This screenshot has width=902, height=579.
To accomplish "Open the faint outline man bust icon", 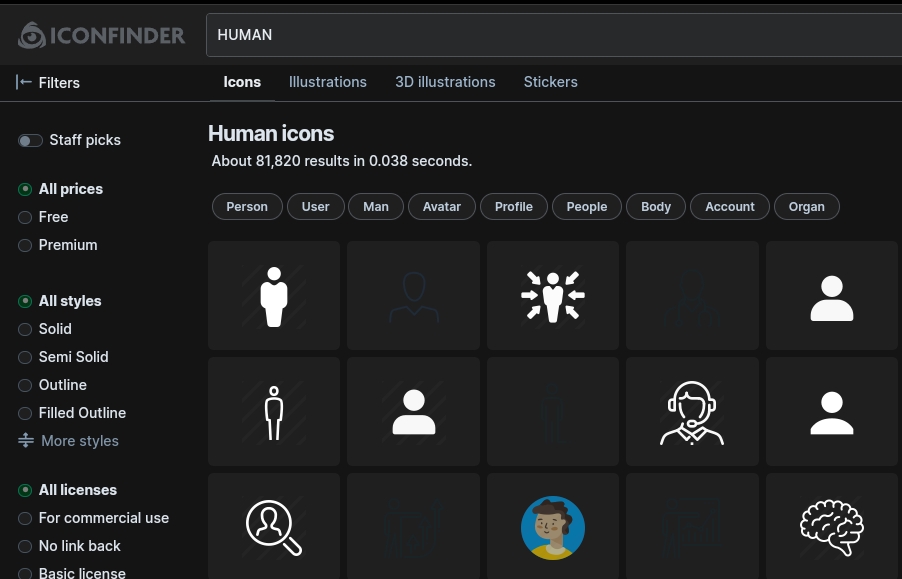I will pos(414,296).
